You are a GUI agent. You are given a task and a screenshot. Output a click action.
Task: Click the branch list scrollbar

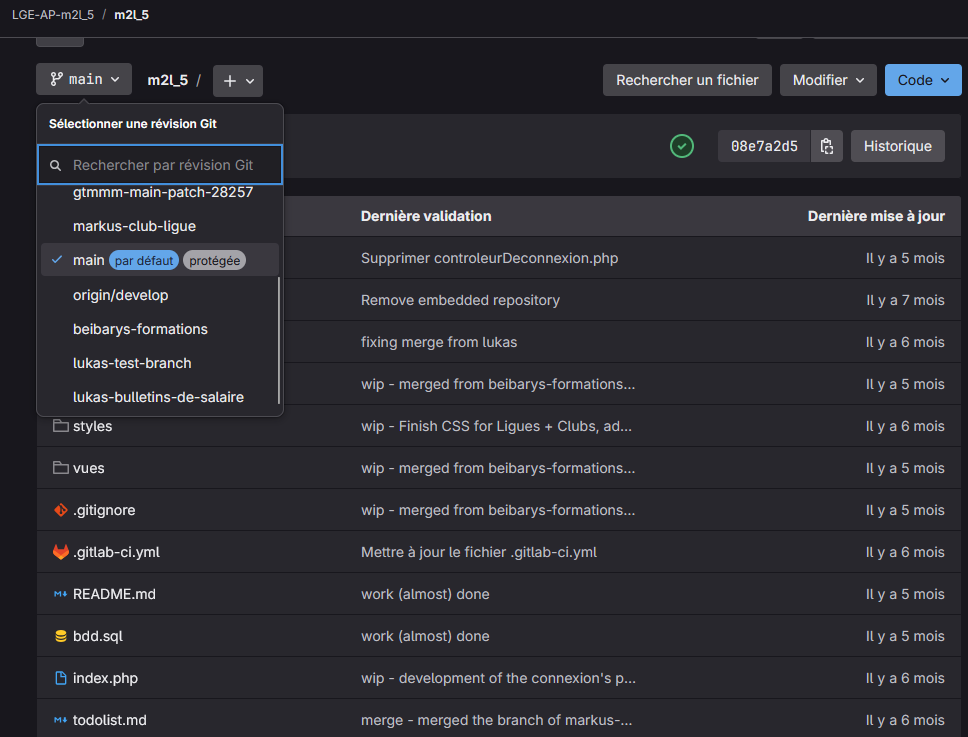(x=279, y=340)
